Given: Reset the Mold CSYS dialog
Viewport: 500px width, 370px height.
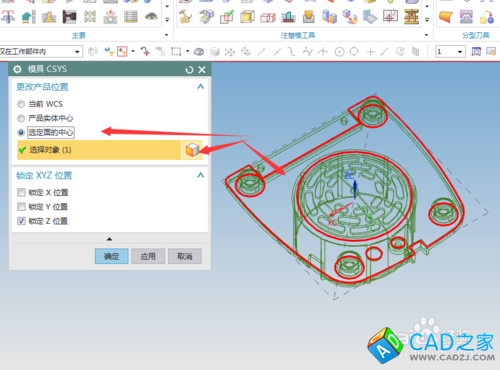Looking at the screenshot, I should coord(189,70).
